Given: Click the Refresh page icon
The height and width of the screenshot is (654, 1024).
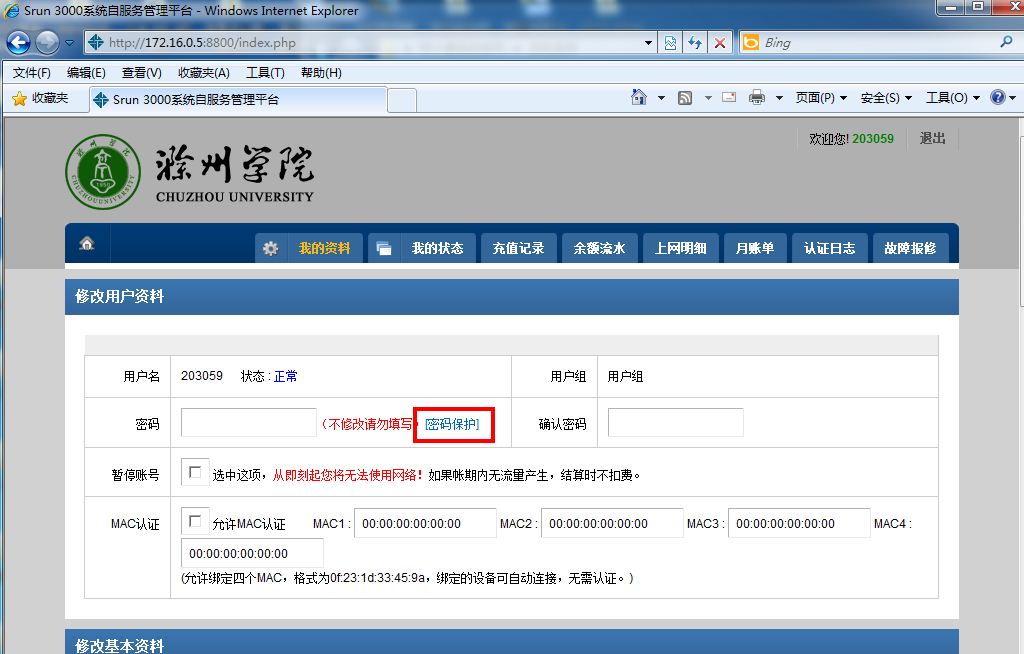Looking at the screenshot, I should click(695, 43).
